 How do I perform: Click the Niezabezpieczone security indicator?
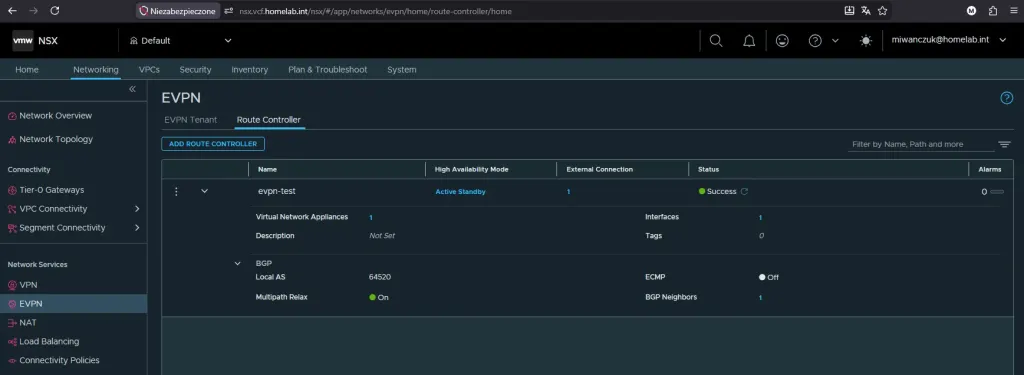(178, 11)
